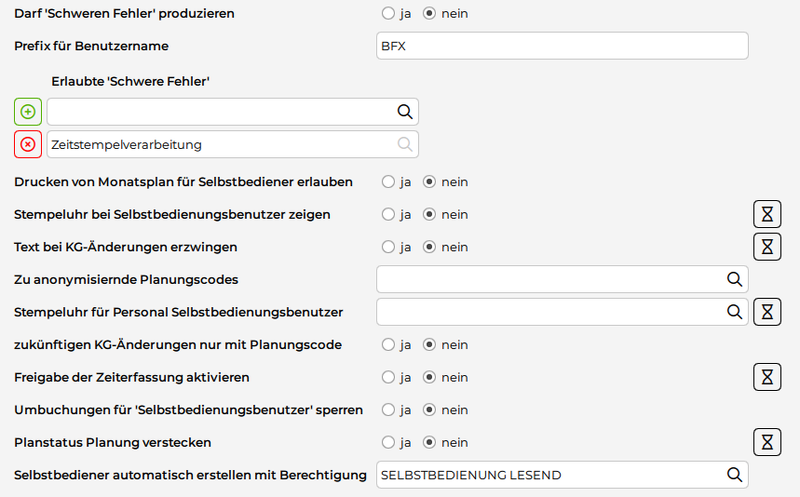
Task: Click hourglass icon beside Text bei KG-Änderungen erzwingen
Action: pos(767,246)
